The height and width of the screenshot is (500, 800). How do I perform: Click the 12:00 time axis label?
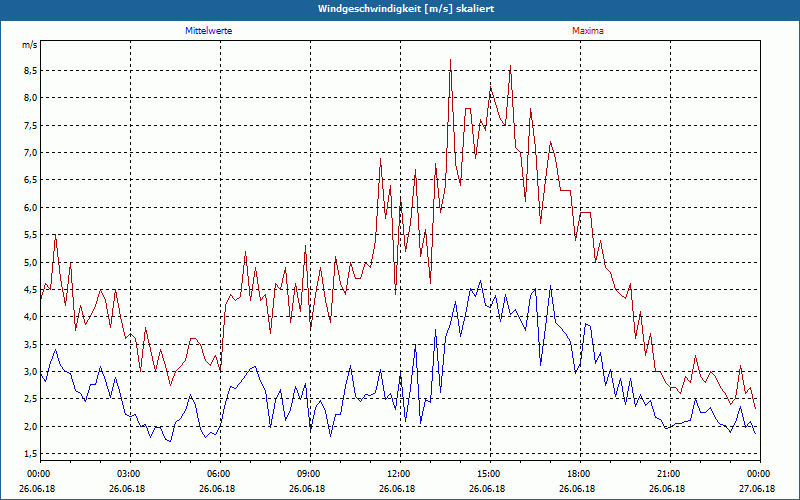(400, 474)
